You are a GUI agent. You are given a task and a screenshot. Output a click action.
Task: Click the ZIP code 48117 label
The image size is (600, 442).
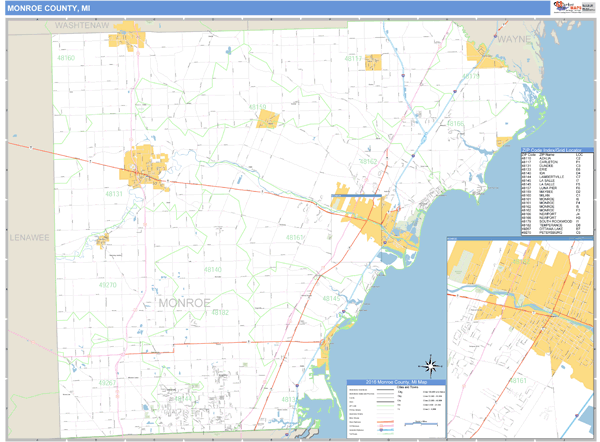click(x=353, y=59)
